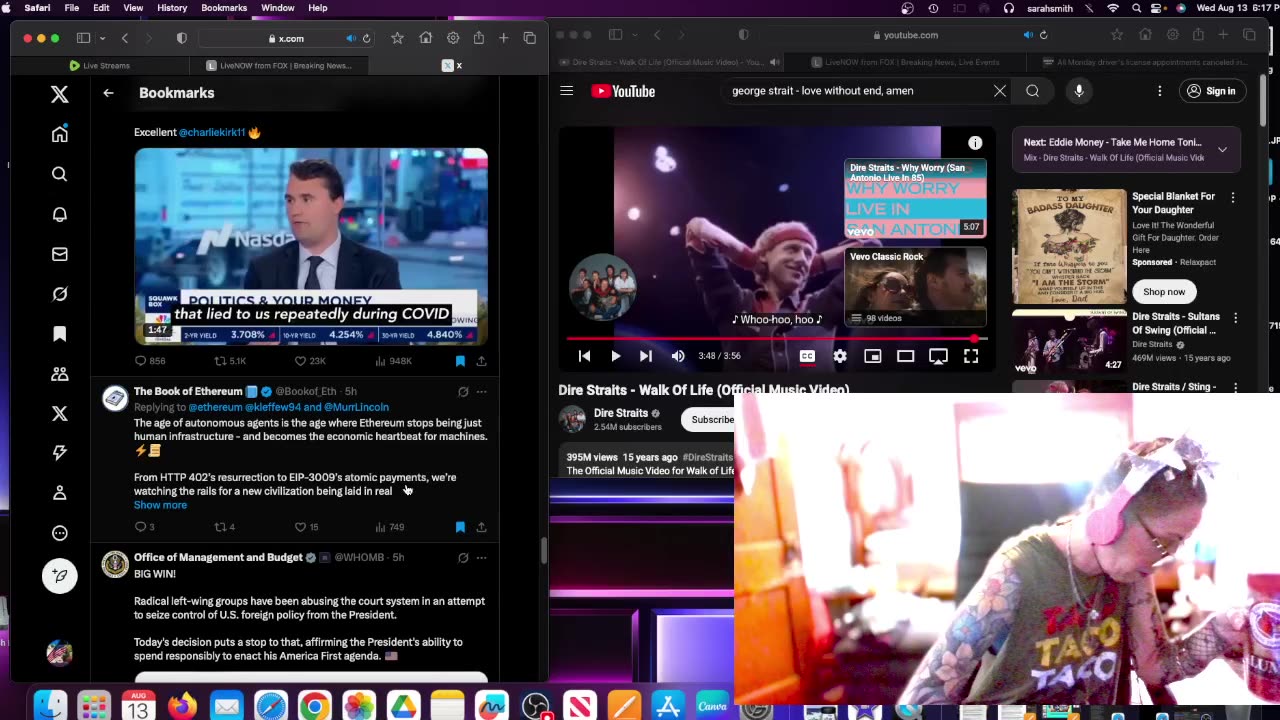The image size is (1280, 720).
Task: Open X Notifications bell in sidebar
Action: pos(60,214)
